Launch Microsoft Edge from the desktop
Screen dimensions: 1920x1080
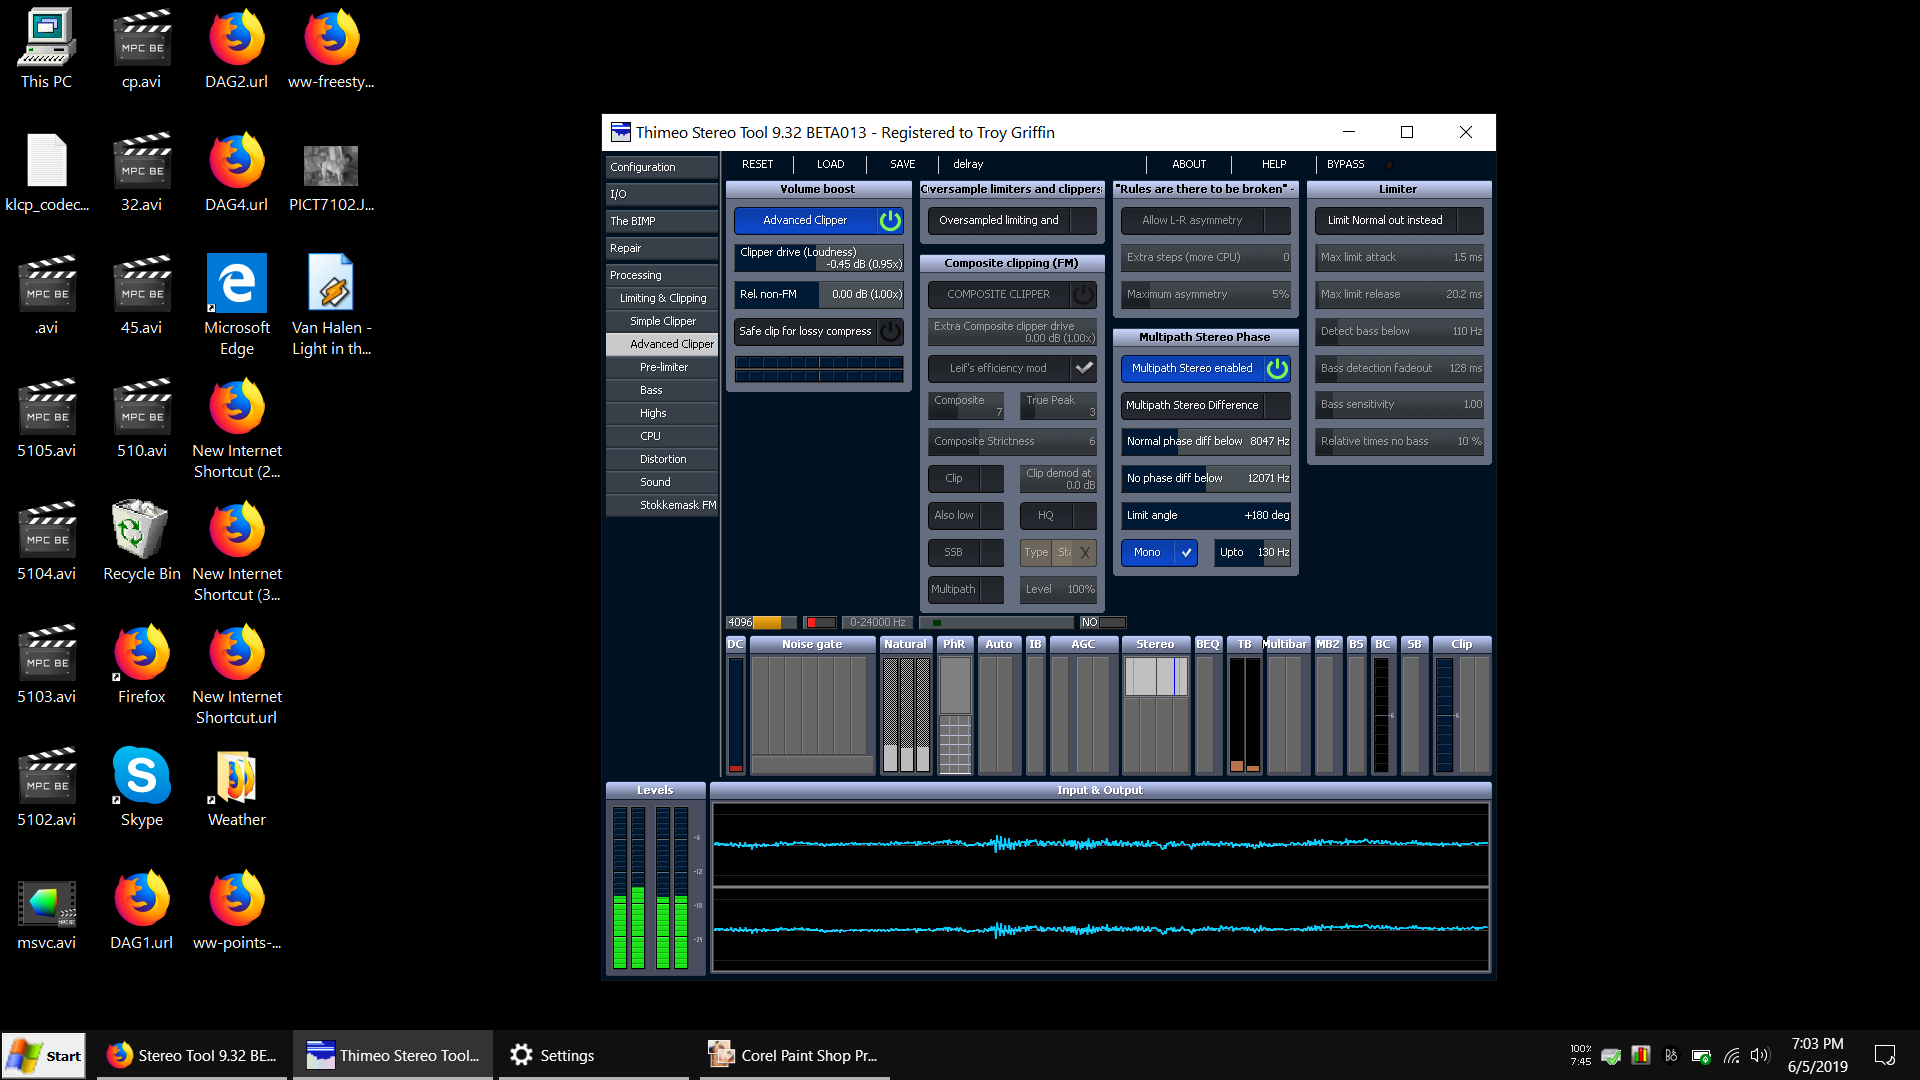[x=236, y=305]
